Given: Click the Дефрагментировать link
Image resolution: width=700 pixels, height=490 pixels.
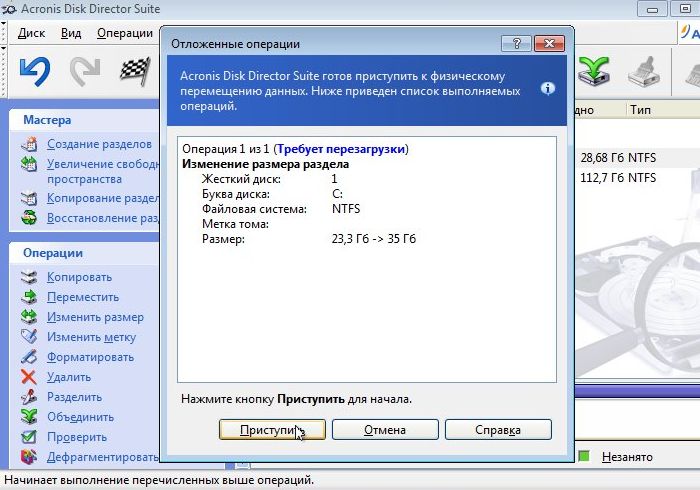Looking at the screenshot, I should [103, 457].
